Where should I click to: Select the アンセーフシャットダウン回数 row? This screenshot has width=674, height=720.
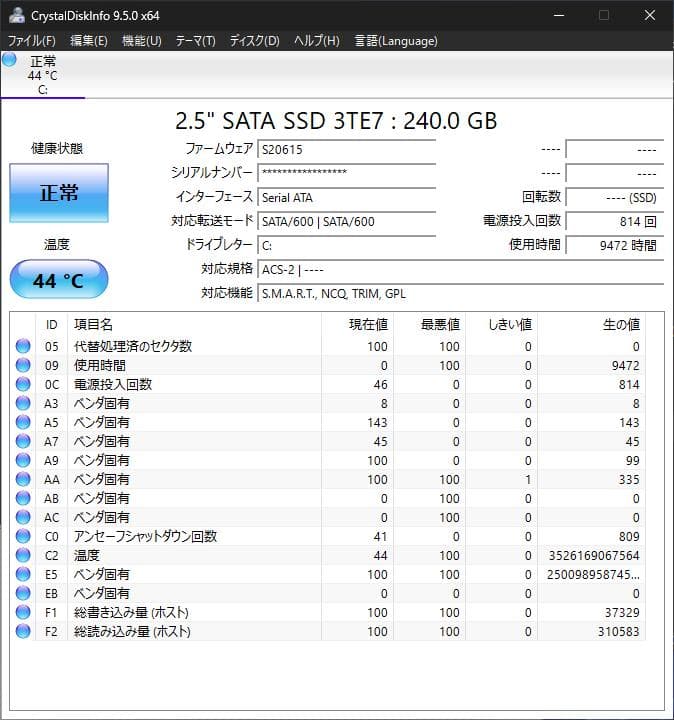[x=328, y=536]
